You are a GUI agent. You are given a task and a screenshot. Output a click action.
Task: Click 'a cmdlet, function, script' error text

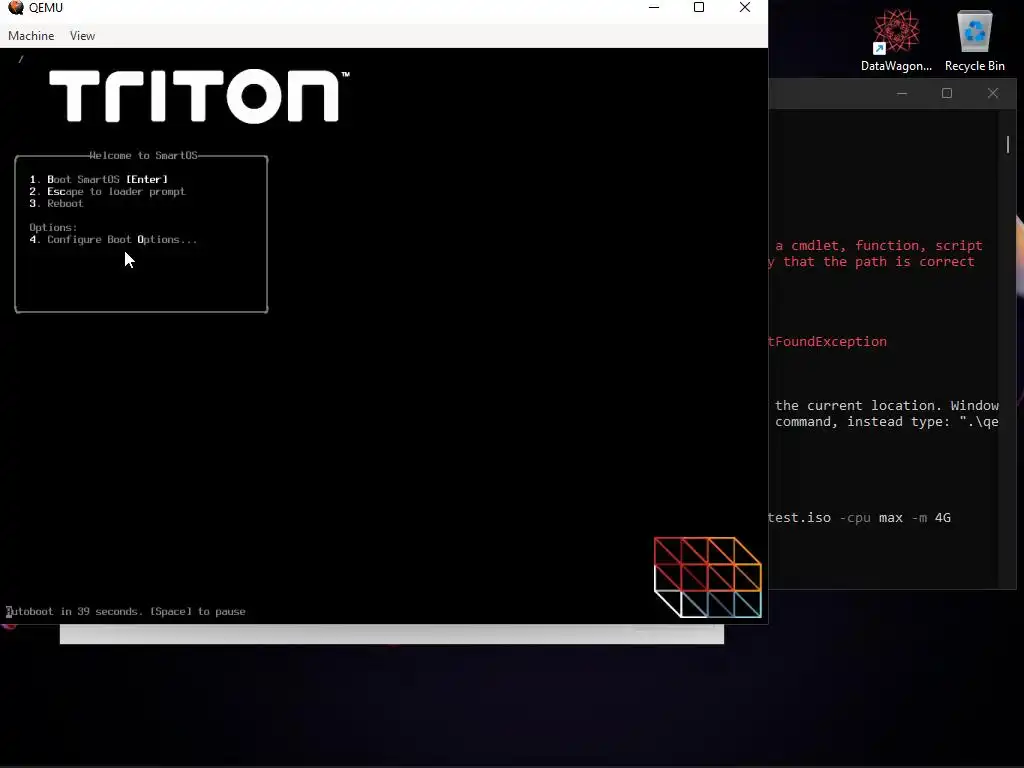pos(878,246)
